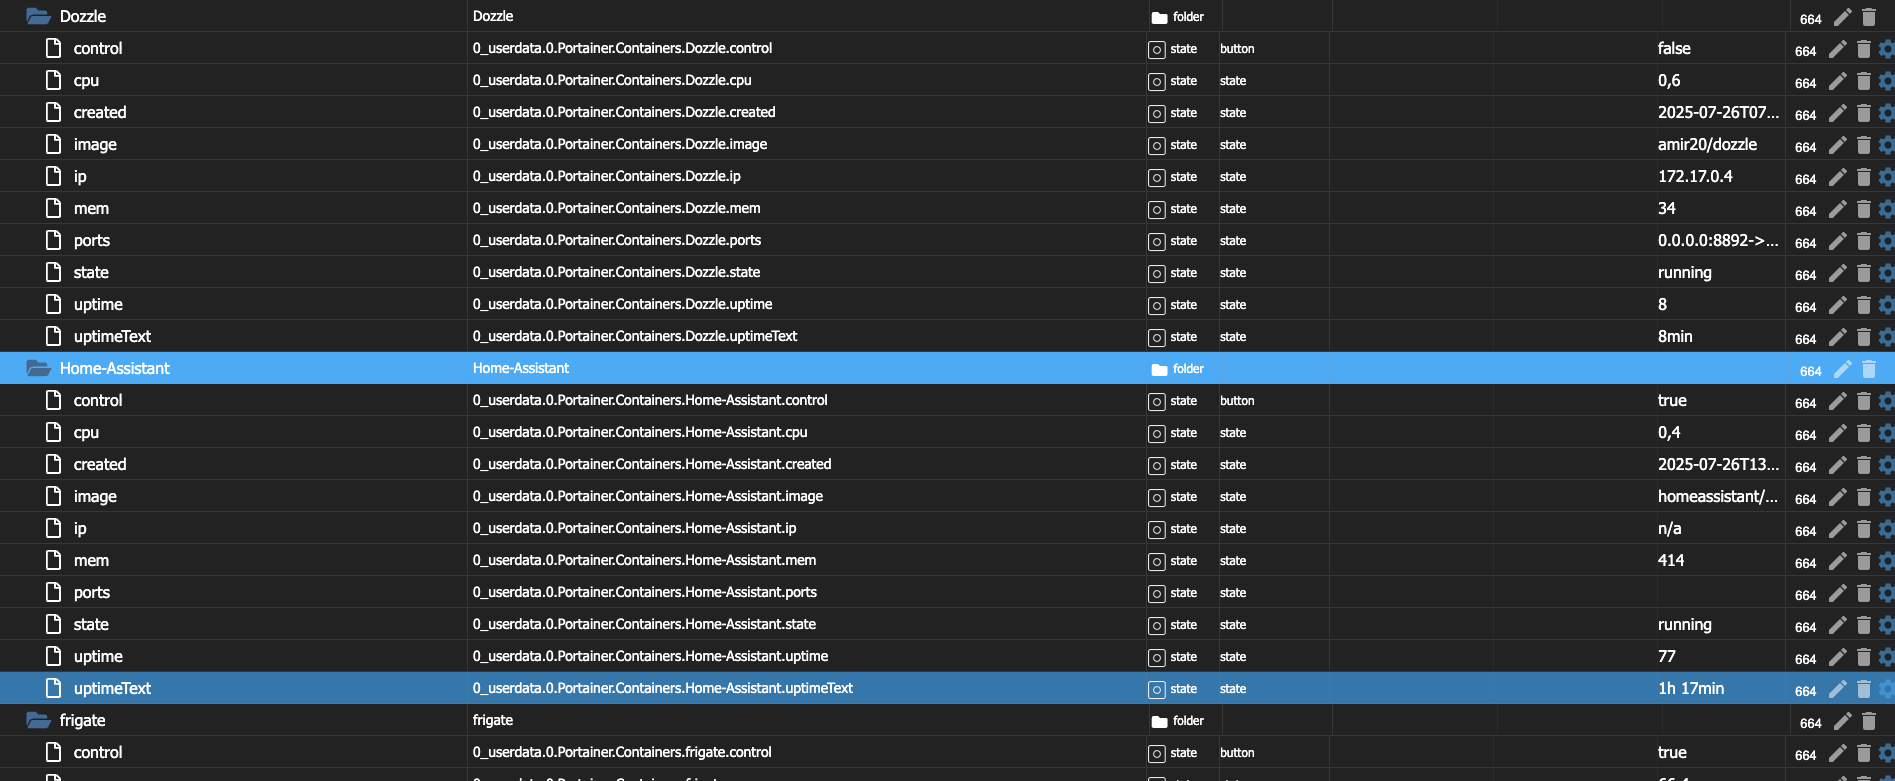This screenshot has width=1895, height=781.
Task: Open permissions 664 for Home-Assistant folder
Action: click(1811, 371)
